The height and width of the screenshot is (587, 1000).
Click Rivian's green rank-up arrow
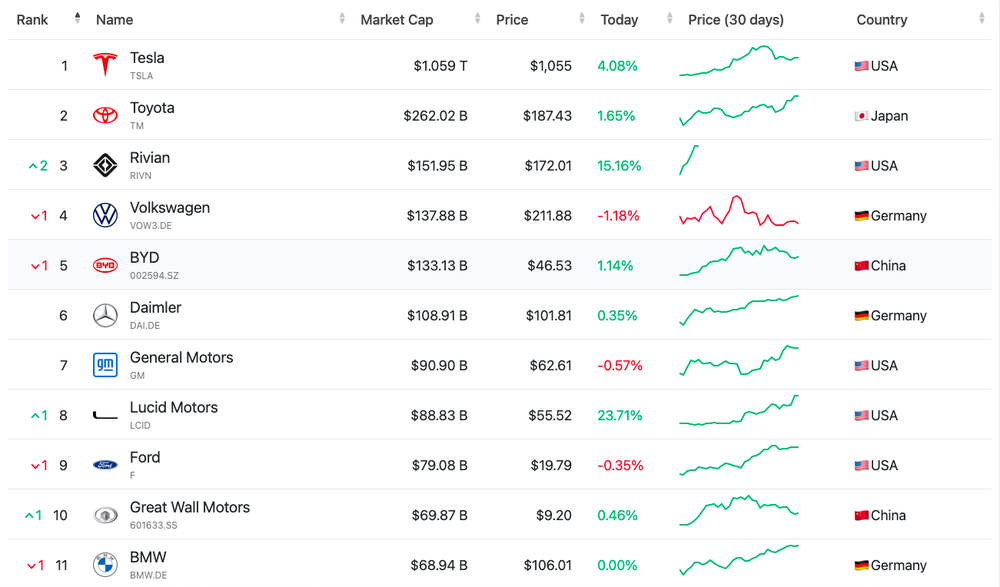point(33,166)
